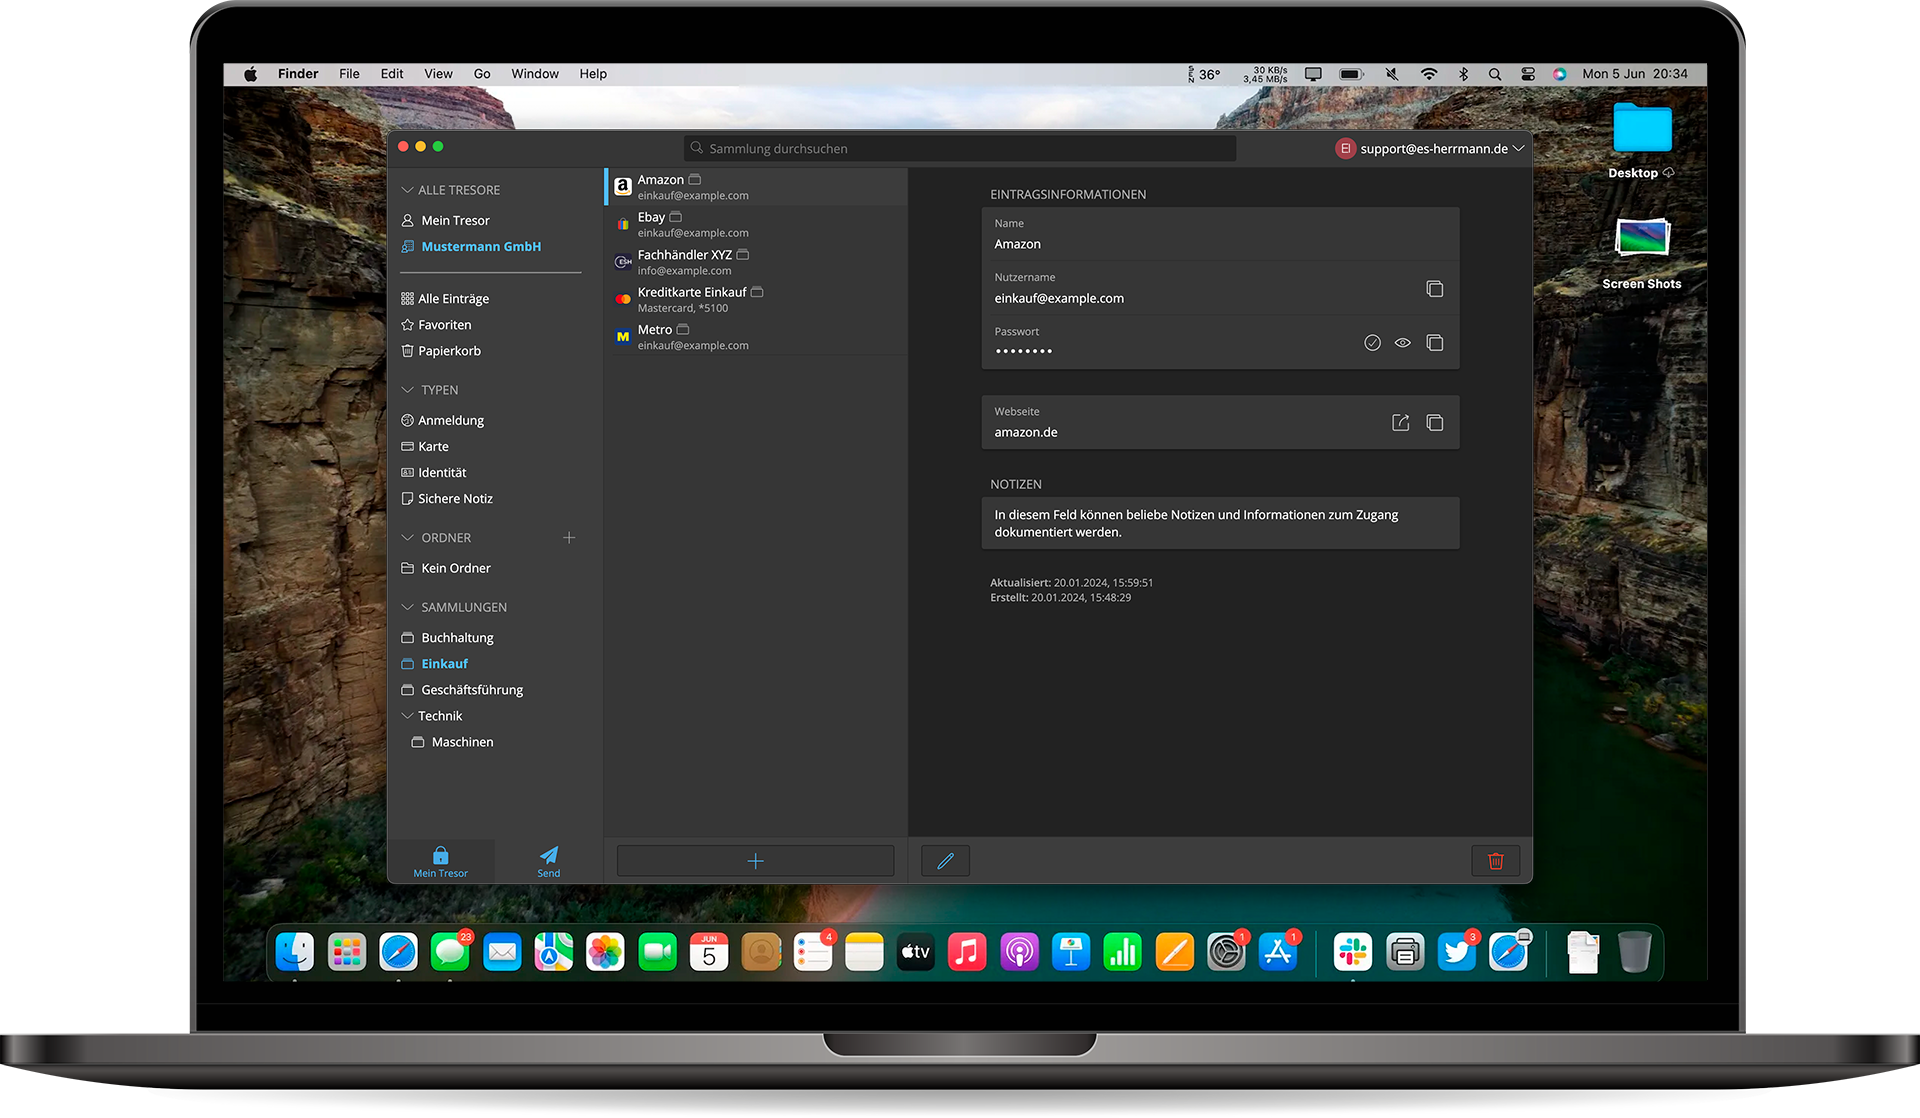Edit the entry with the pencil button
The width and height of the screenshot is (1920, 1118).
[x=945, y=861]
